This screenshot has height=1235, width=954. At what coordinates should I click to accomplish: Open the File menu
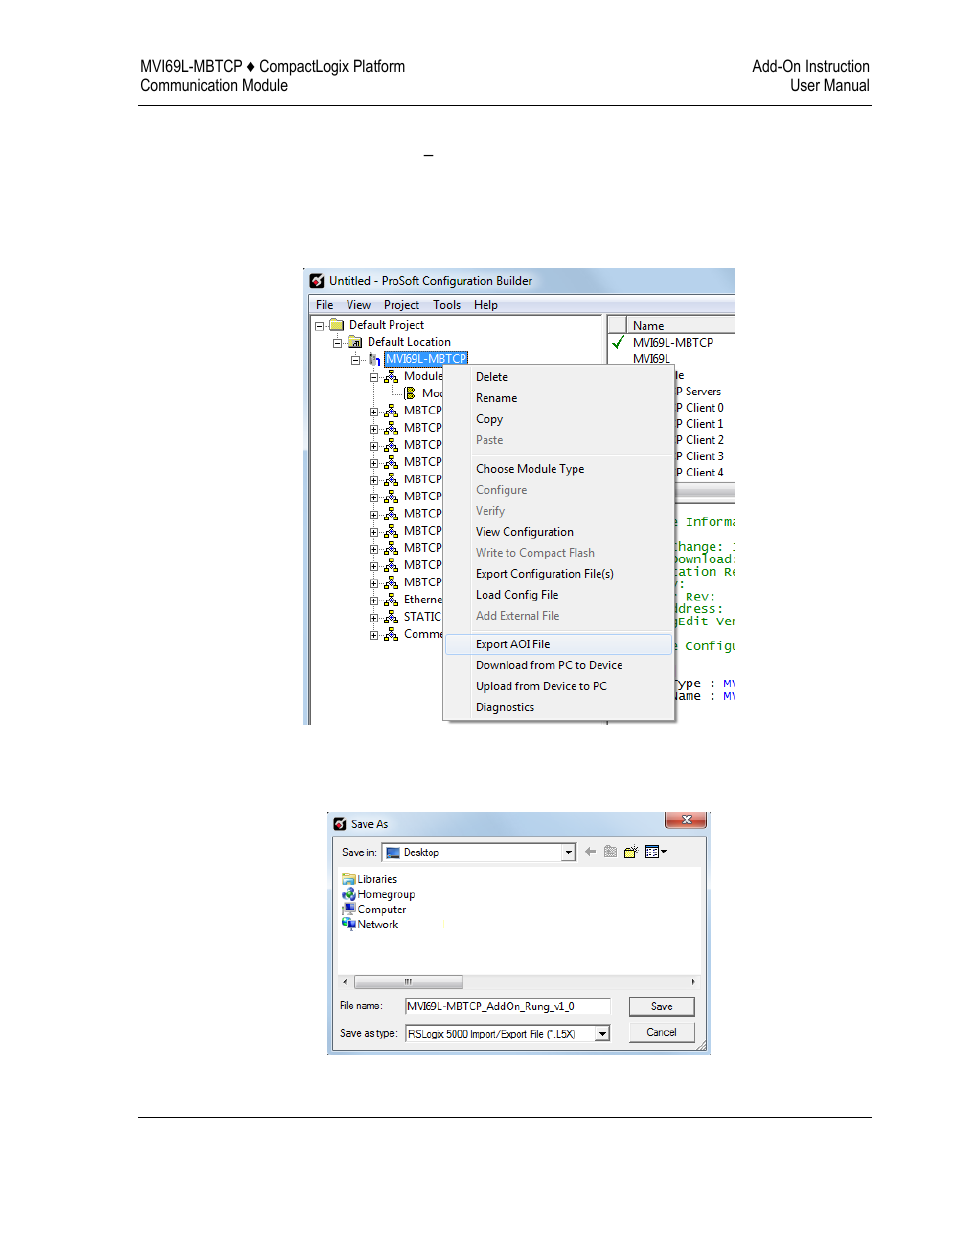coord(325,305)
